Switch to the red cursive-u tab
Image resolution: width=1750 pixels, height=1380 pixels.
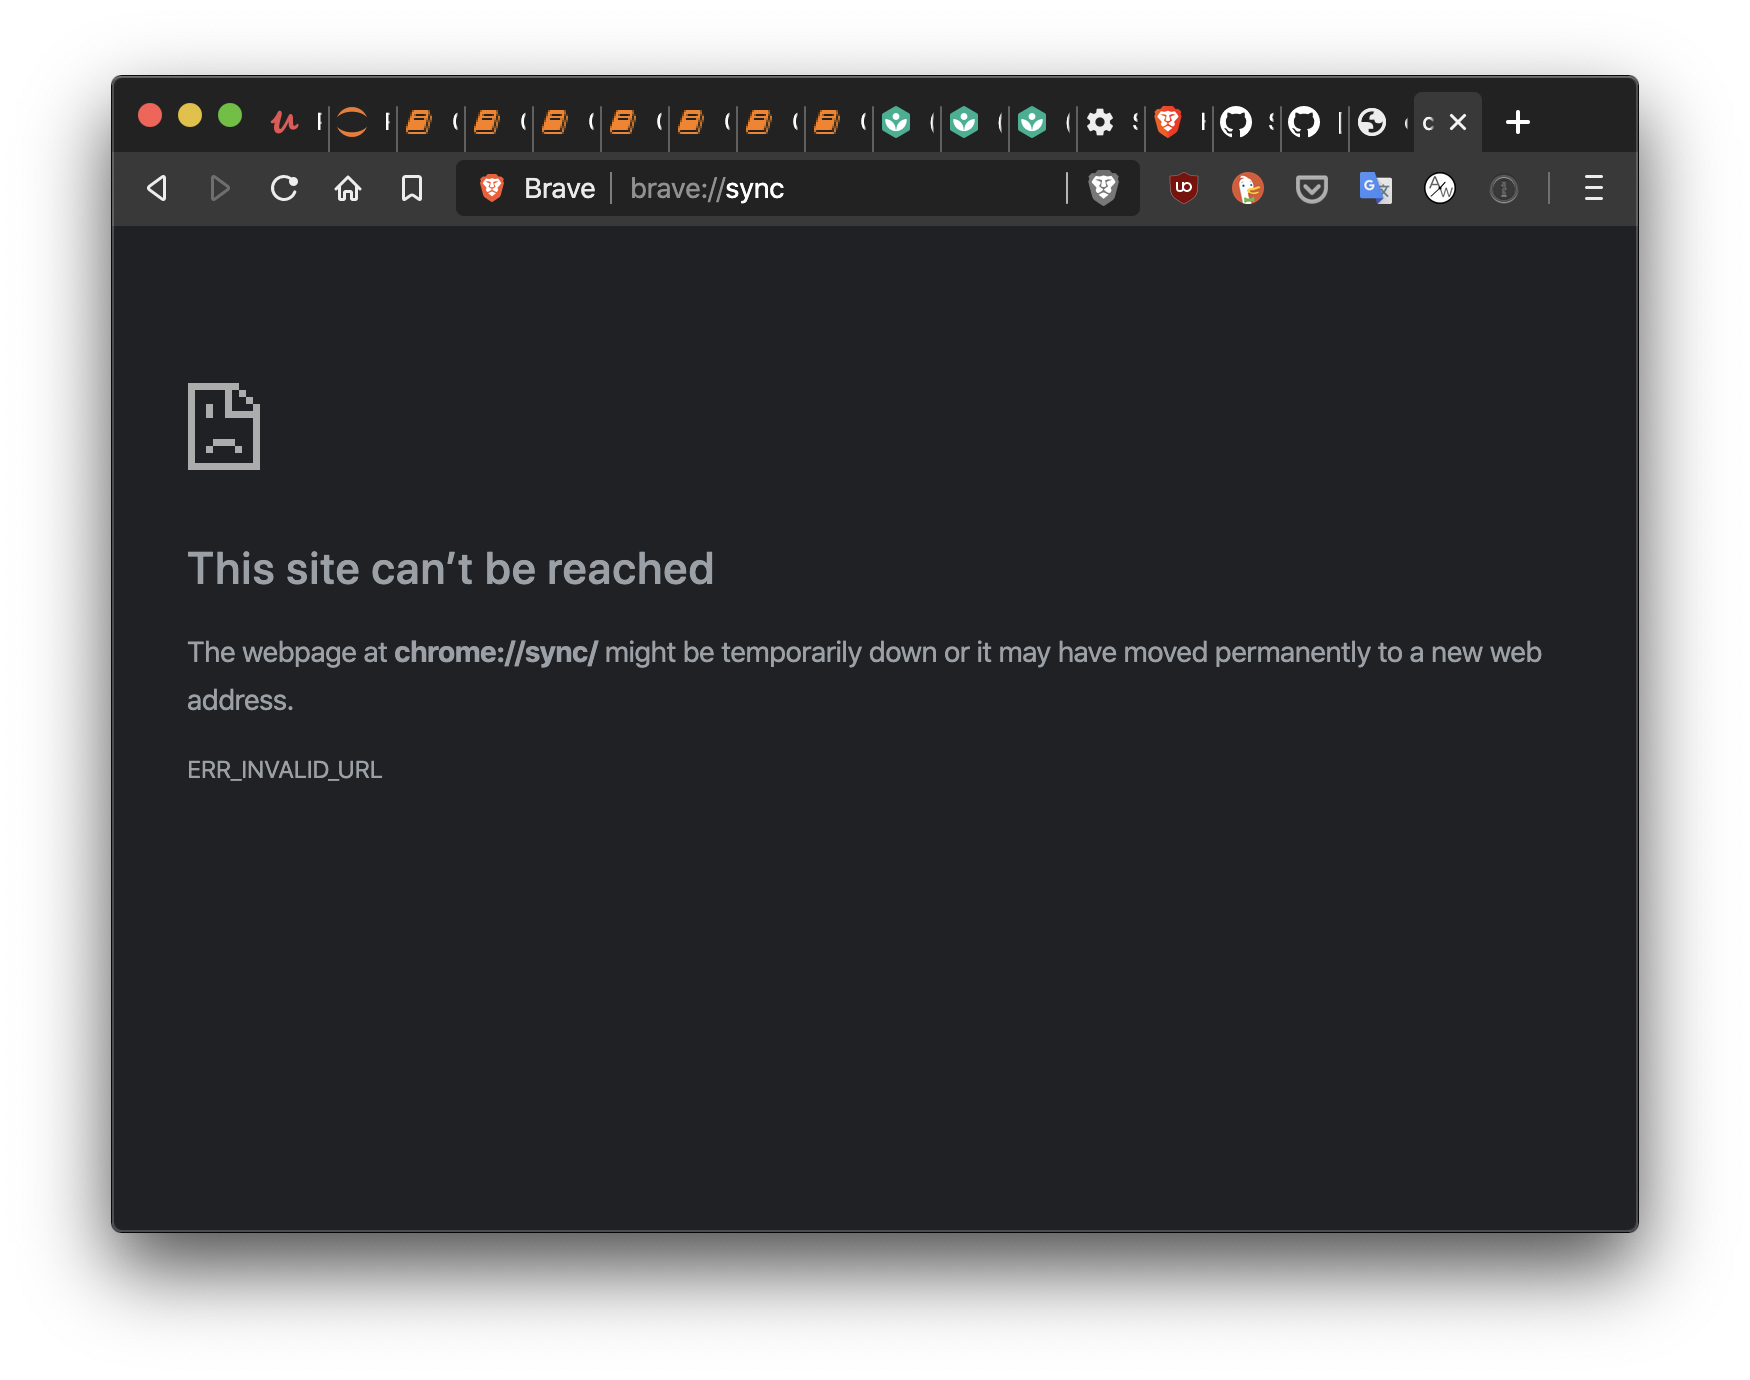point(285,122)
